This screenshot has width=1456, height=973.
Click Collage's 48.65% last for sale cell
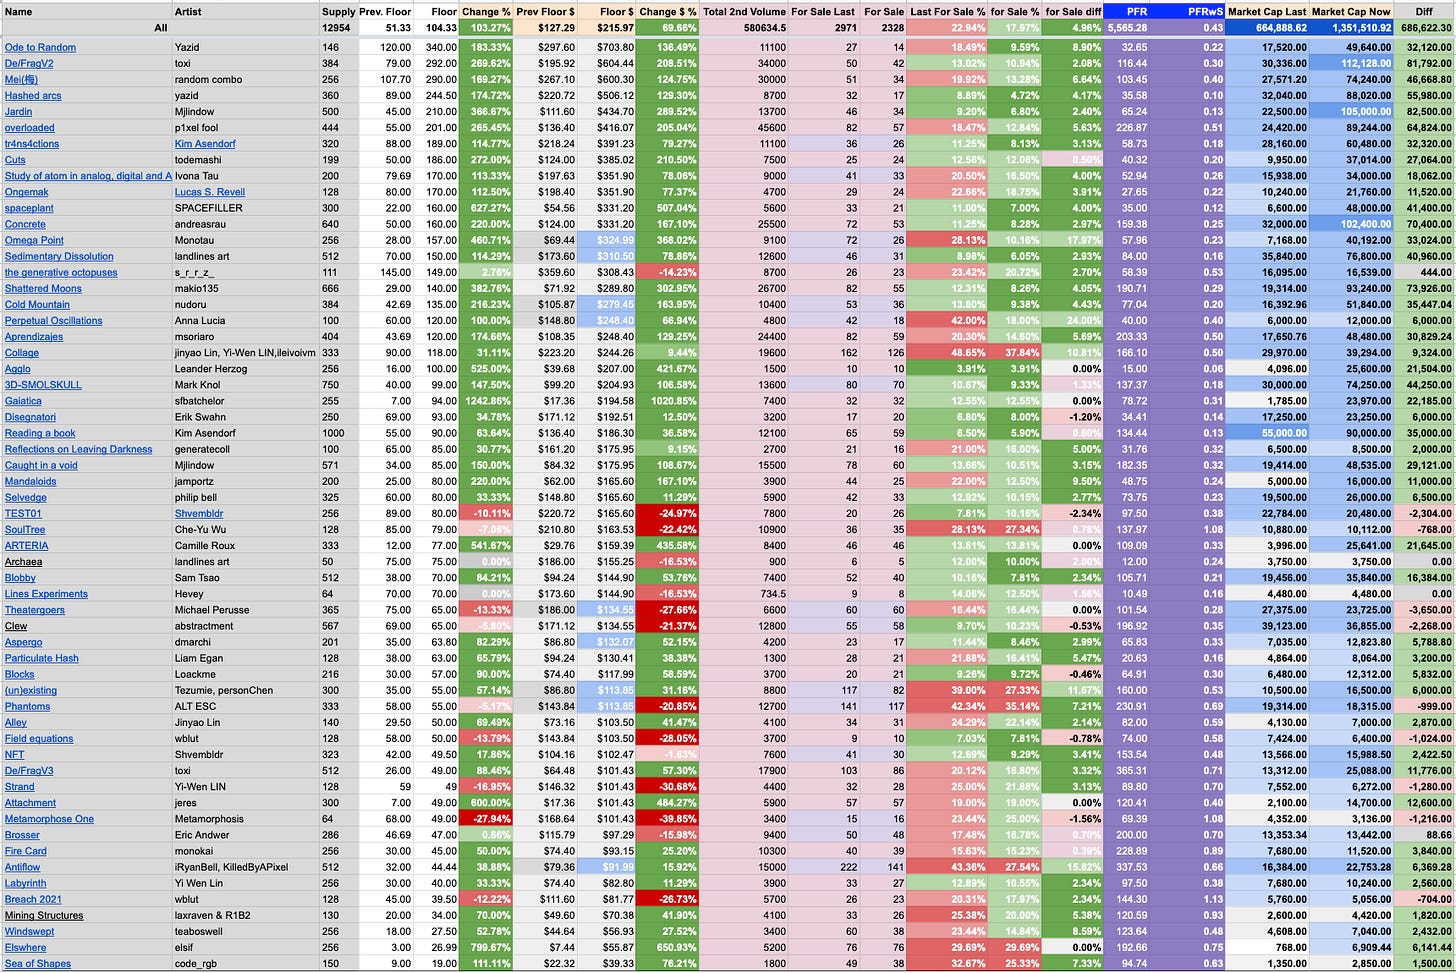947,352
